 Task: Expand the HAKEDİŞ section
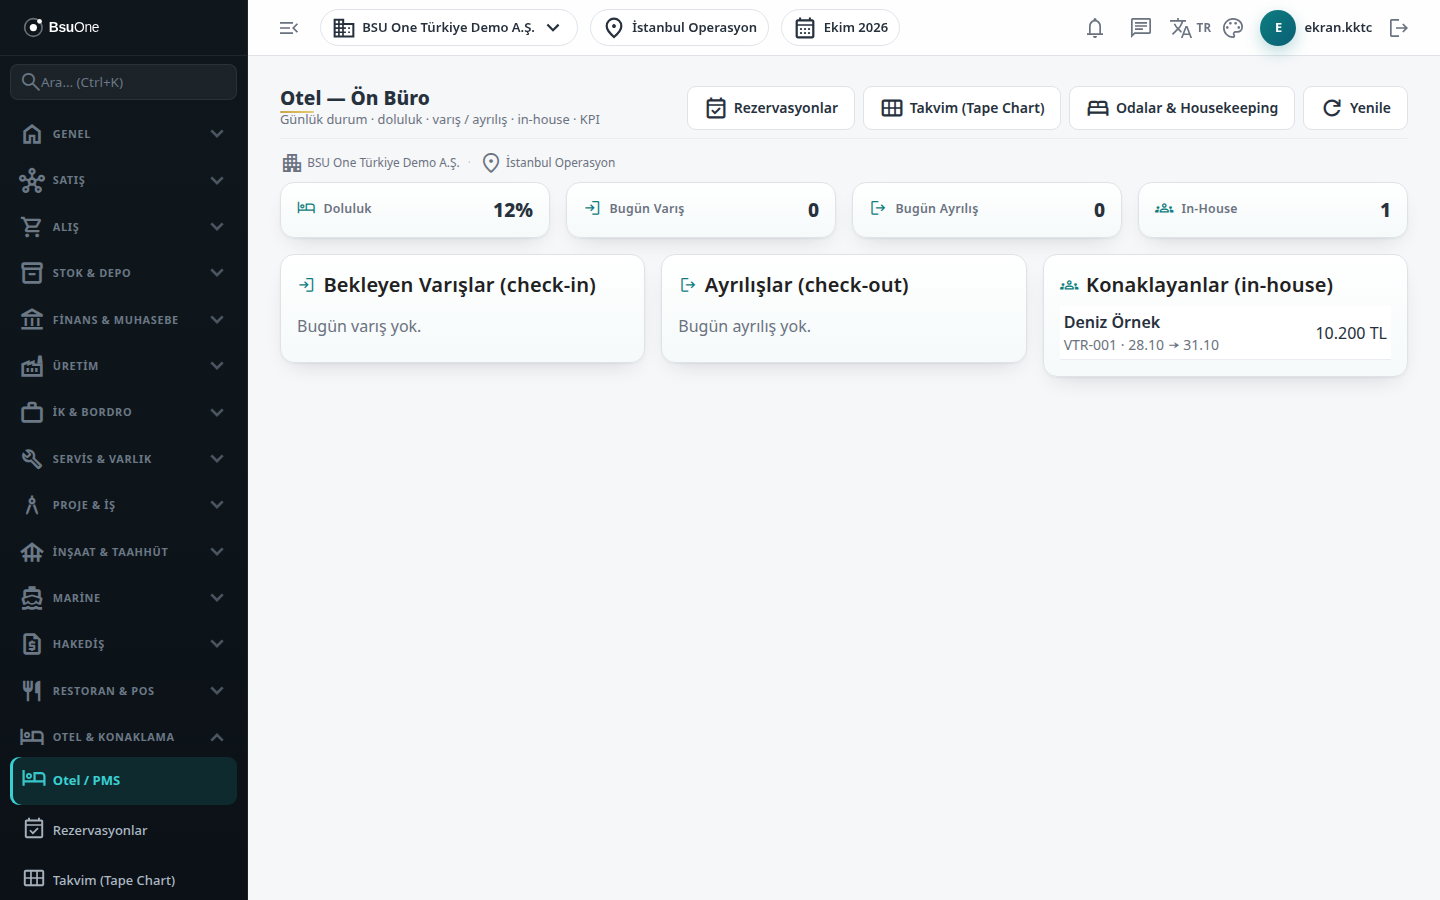[x=124, y=644]
